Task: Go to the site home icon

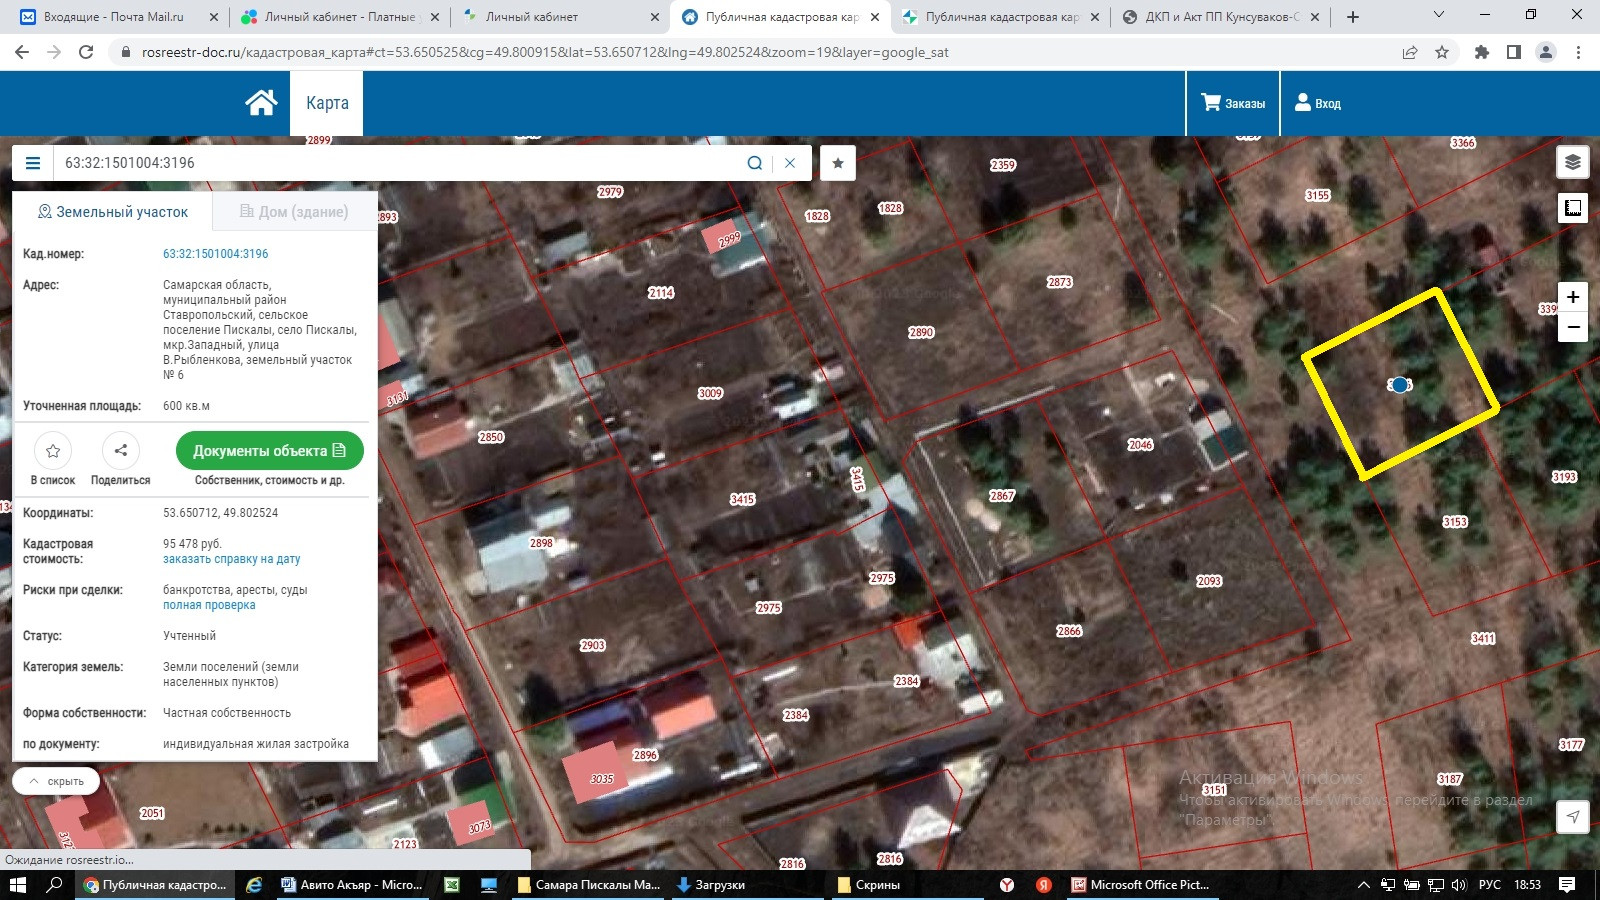Action: [261, 103]
